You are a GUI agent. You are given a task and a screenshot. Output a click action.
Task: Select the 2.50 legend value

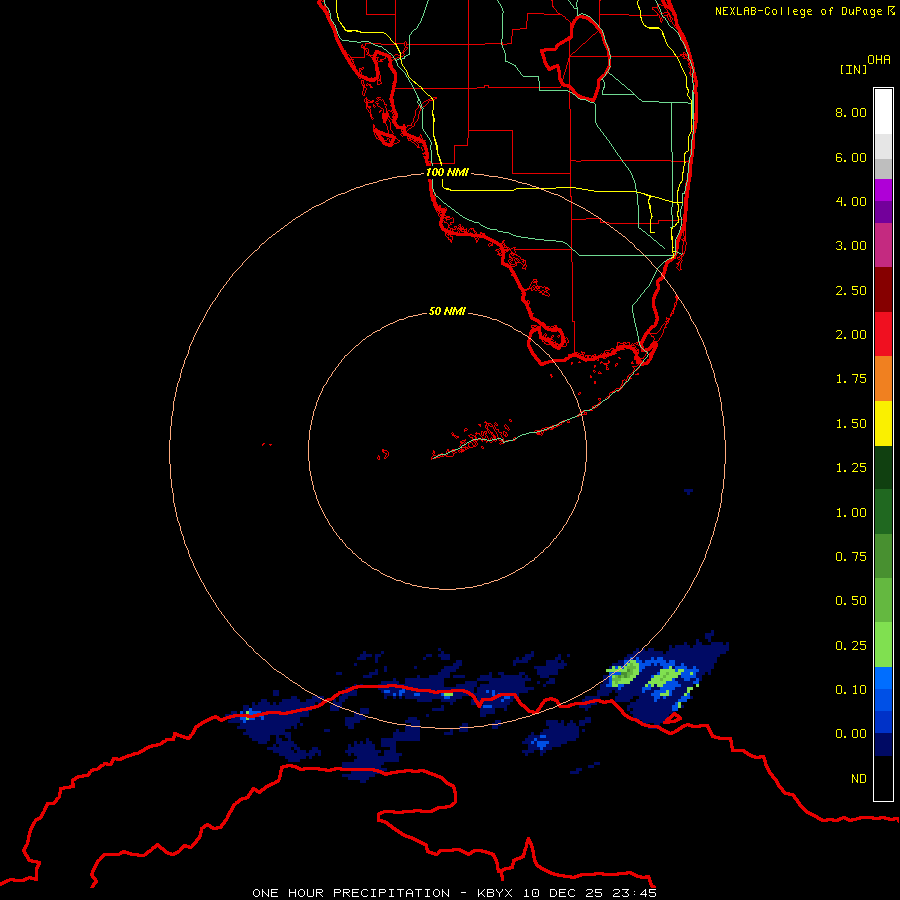coord(851,290)
